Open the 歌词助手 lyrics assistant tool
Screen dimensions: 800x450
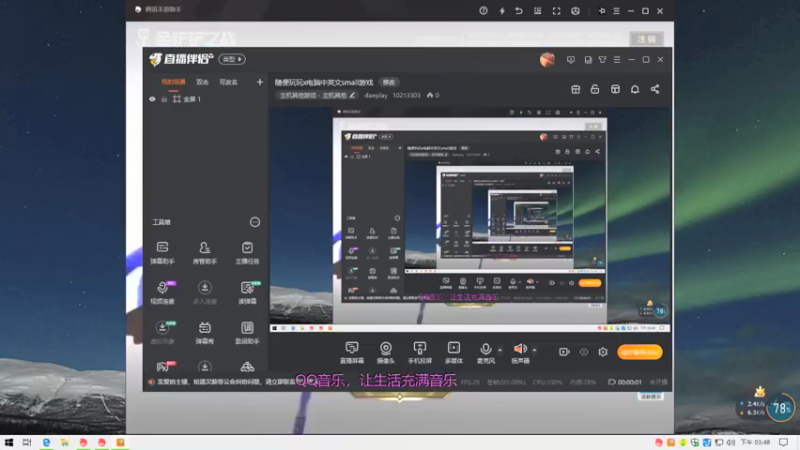pyautogui.click(x=247, y=333)
